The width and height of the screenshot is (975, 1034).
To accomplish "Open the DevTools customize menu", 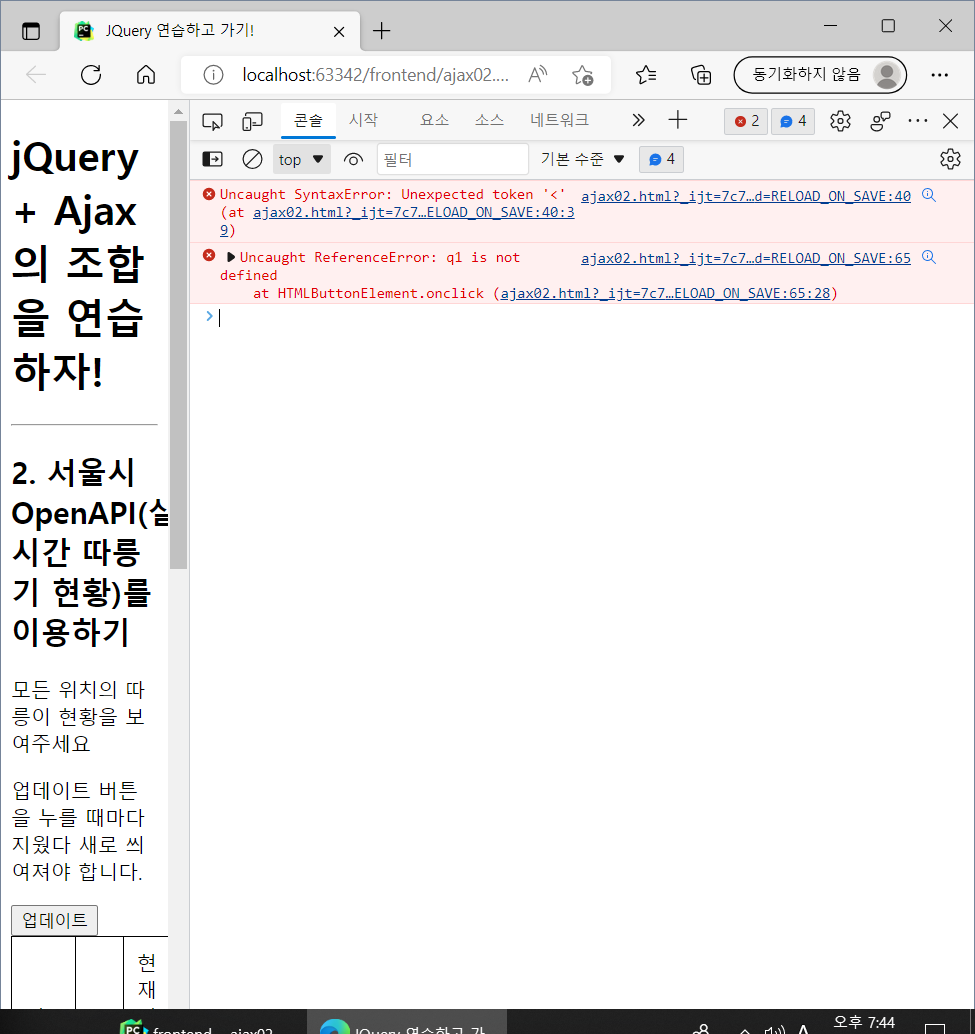I will tap(918, 121).
